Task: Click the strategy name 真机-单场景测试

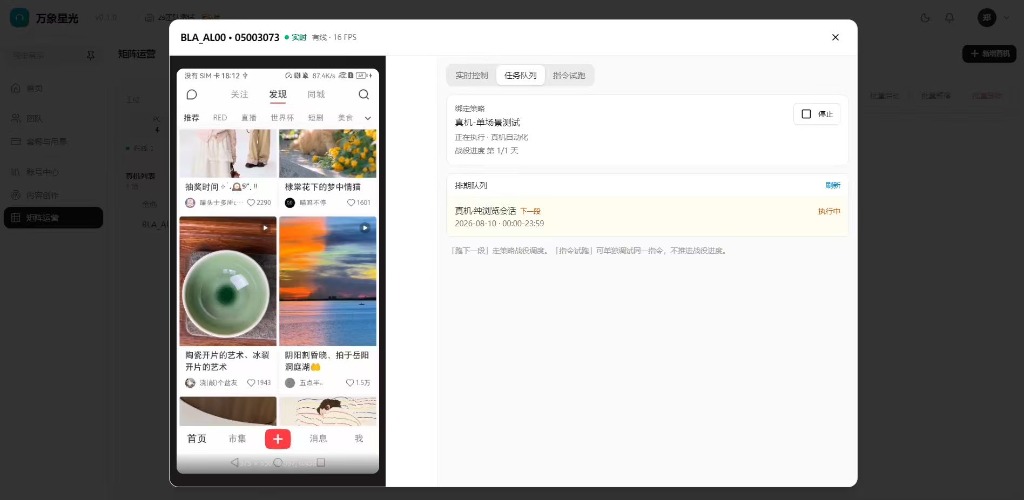Action: 488,122
